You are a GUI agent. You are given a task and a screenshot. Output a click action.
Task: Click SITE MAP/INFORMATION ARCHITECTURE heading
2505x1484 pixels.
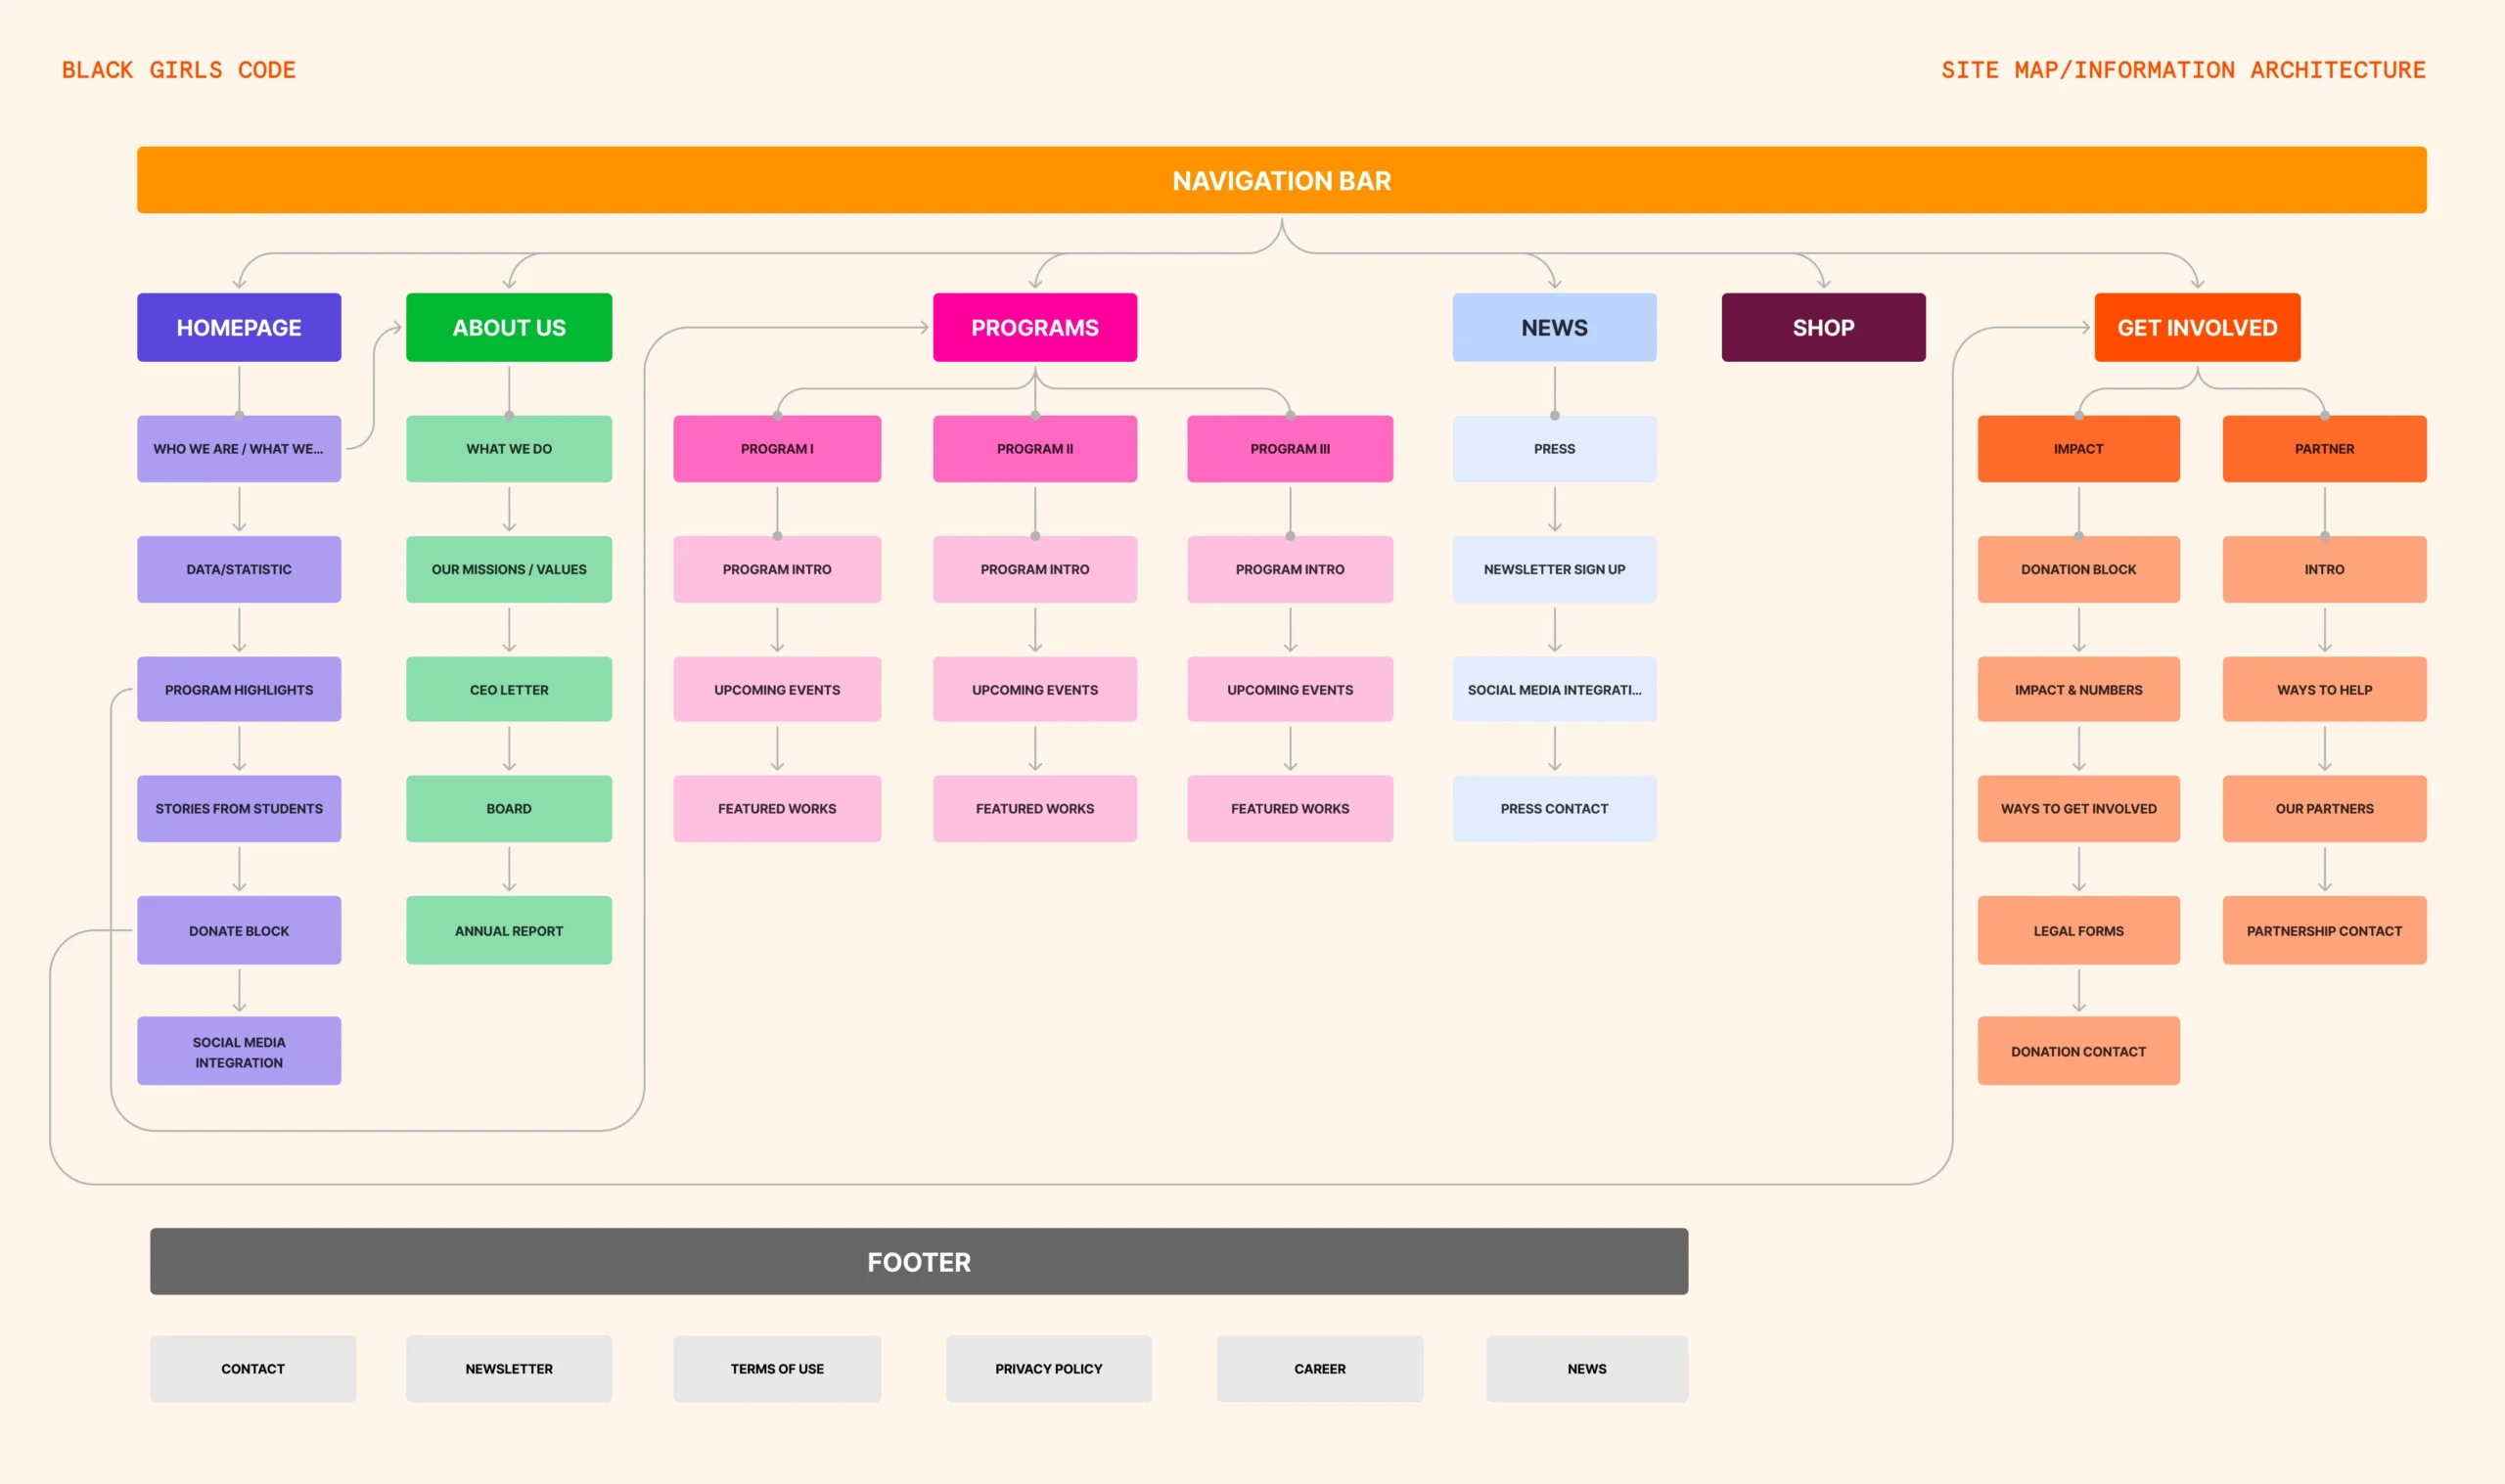[2183, 70]
